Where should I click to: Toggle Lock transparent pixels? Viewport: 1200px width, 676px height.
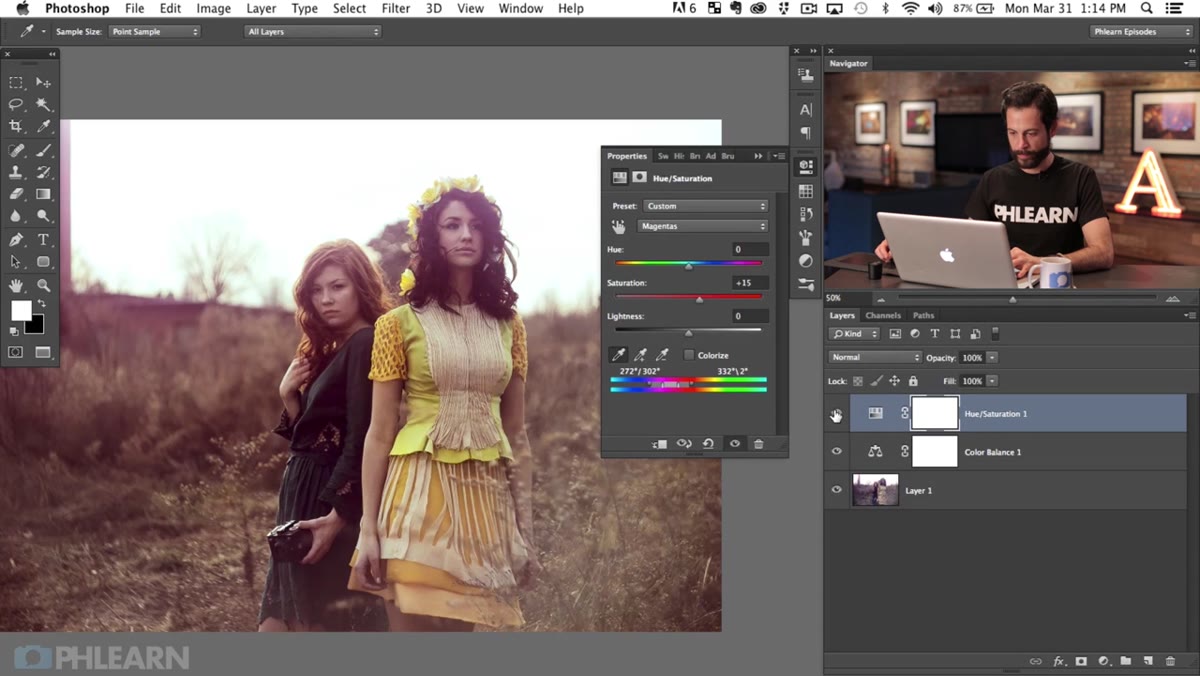coord(858,381)
